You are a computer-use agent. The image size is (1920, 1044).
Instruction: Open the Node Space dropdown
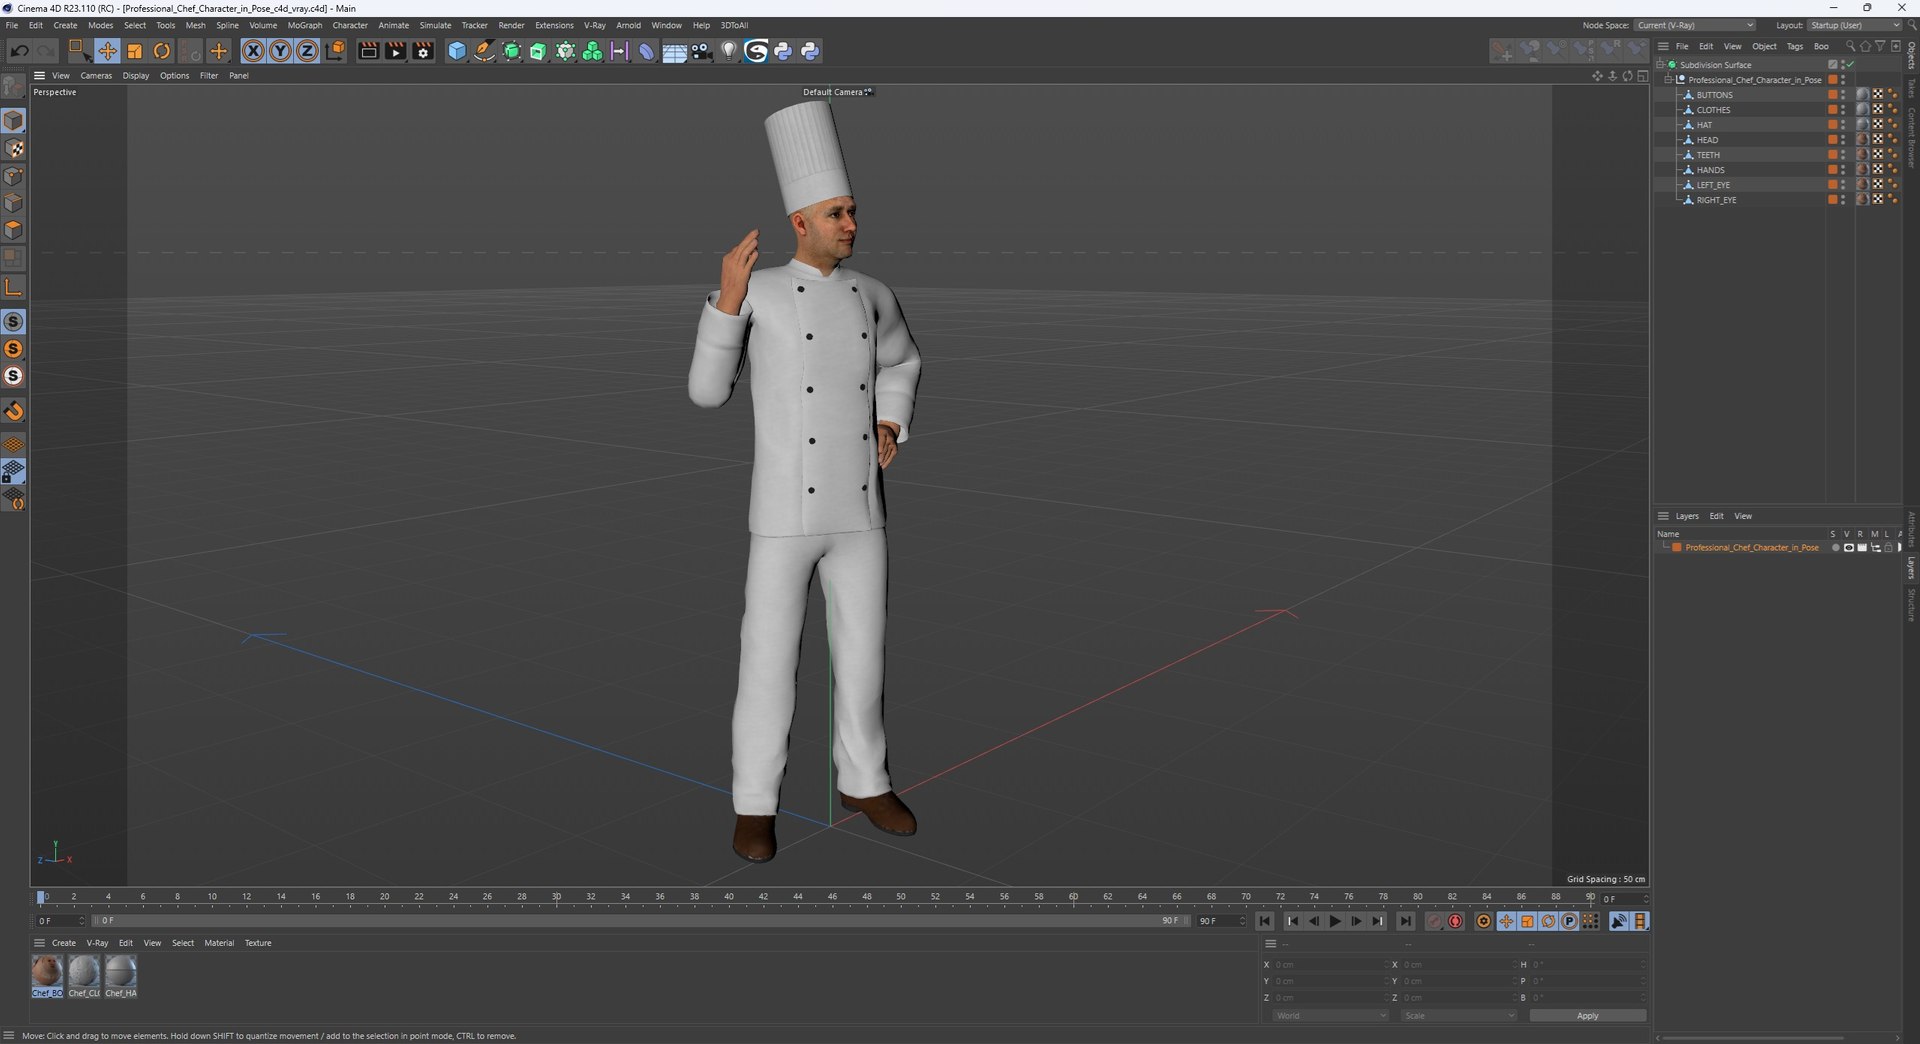(1695, 25)
